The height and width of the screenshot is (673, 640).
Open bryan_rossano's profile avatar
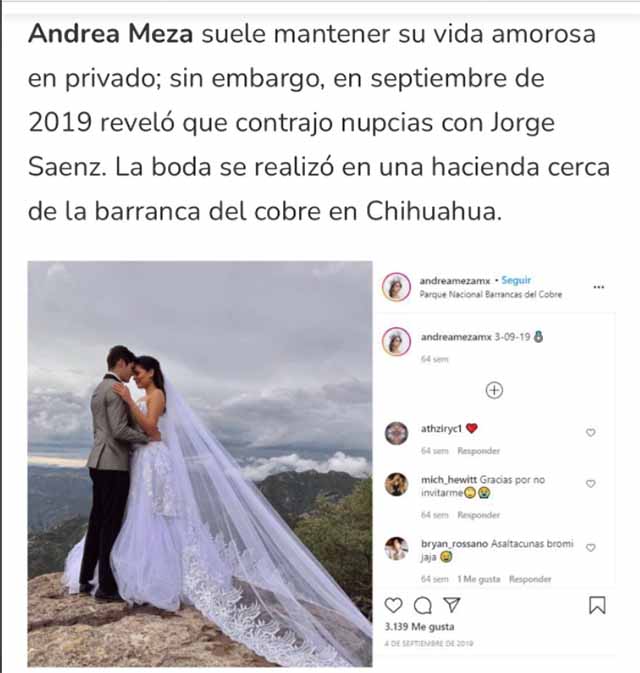396,548
